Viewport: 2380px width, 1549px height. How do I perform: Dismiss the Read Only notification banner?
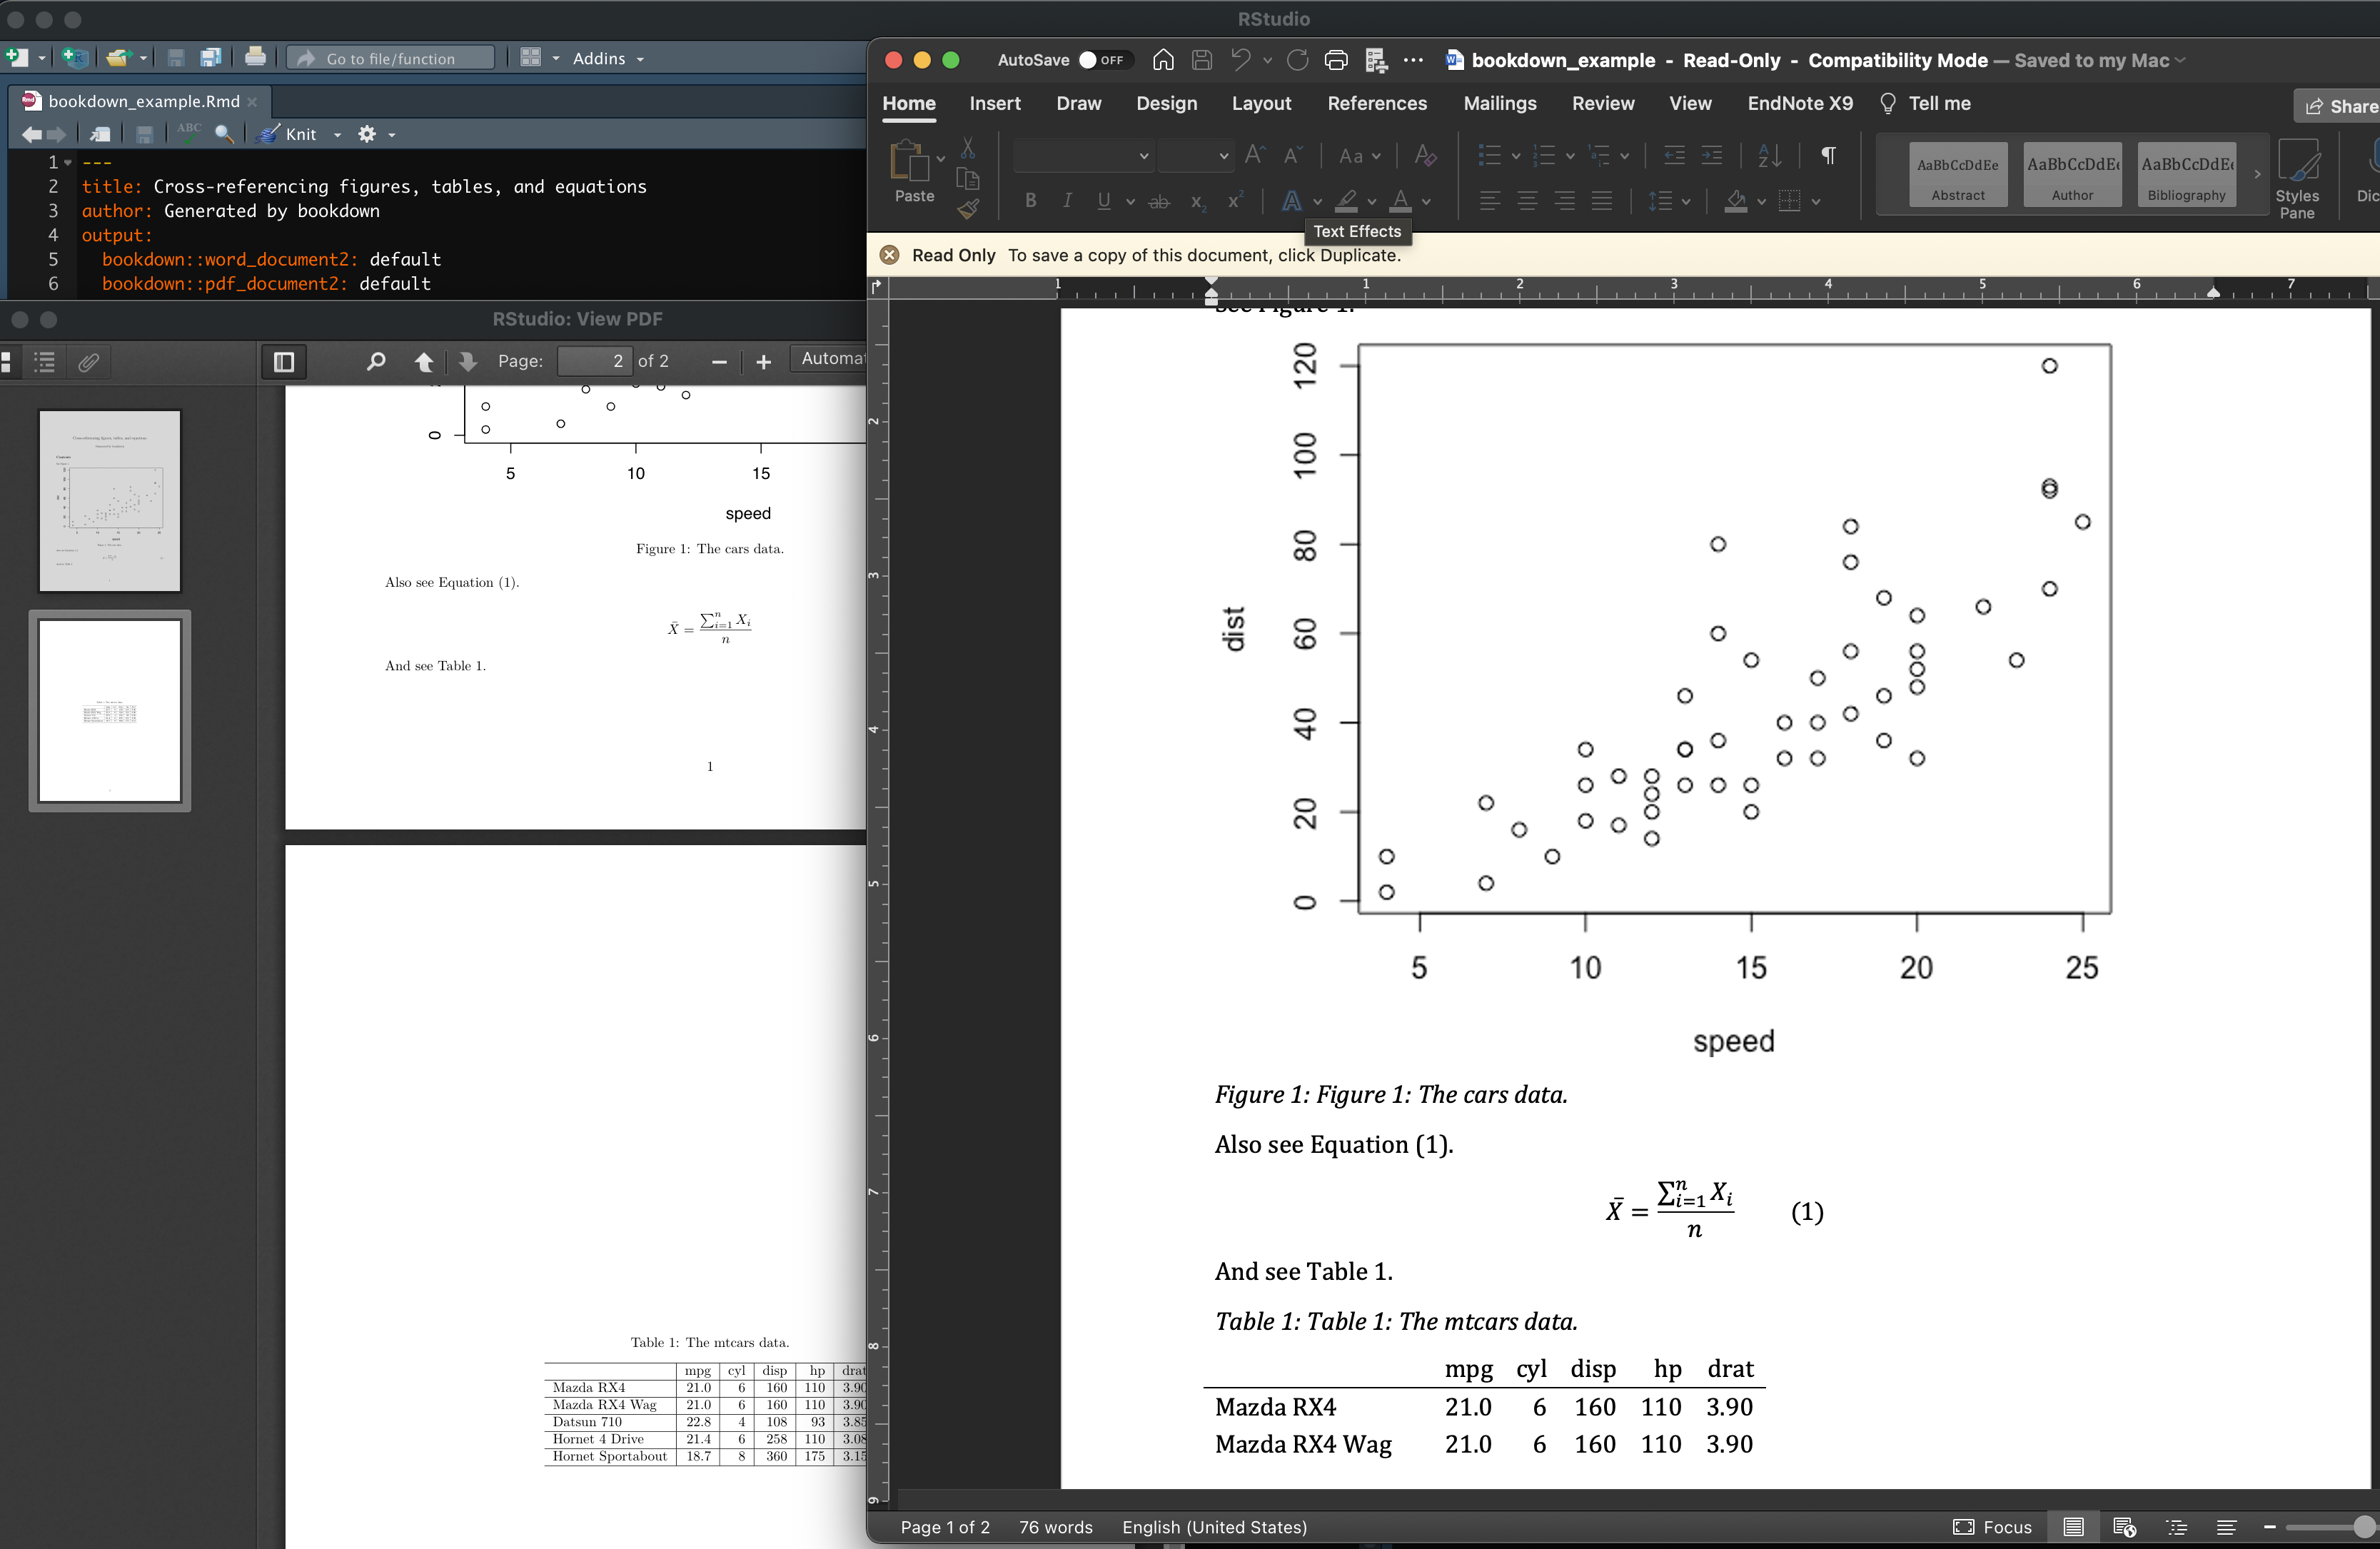[x=889, y=255]
